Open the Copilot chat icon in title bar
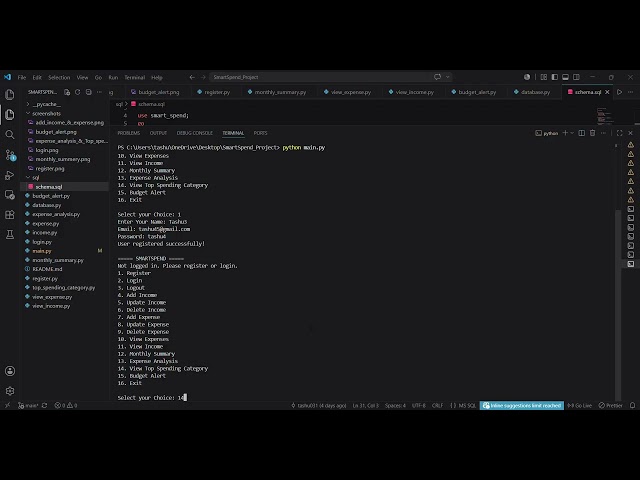Screen dimensions: 640x480 (438, 77)
